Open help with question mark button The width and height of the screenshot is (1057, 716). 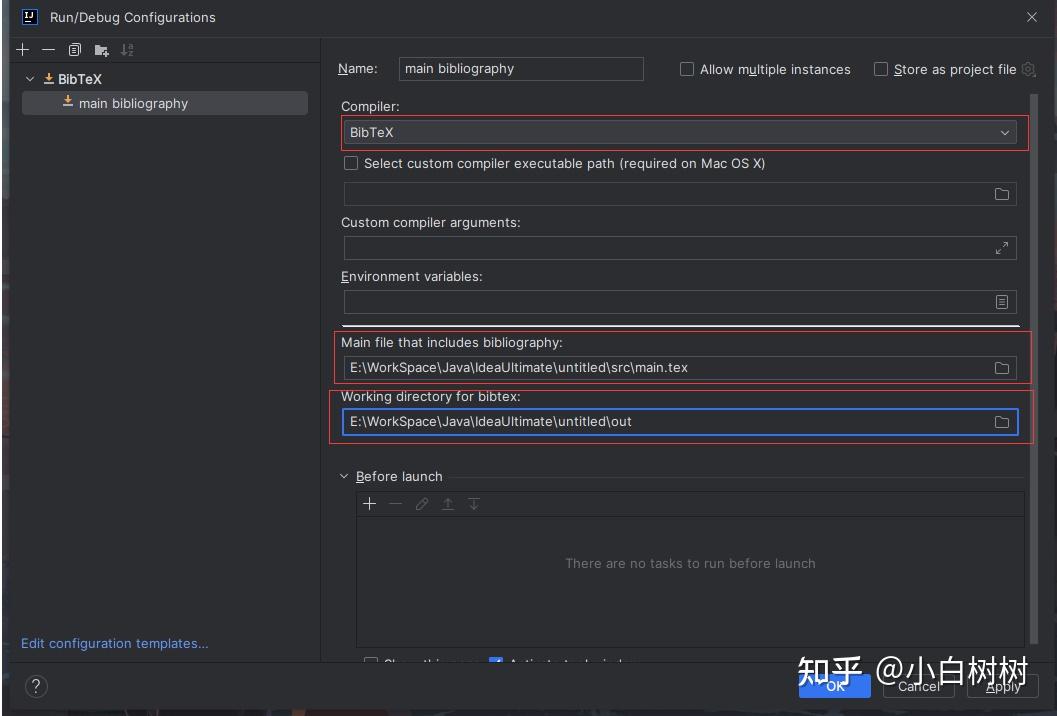36,686
